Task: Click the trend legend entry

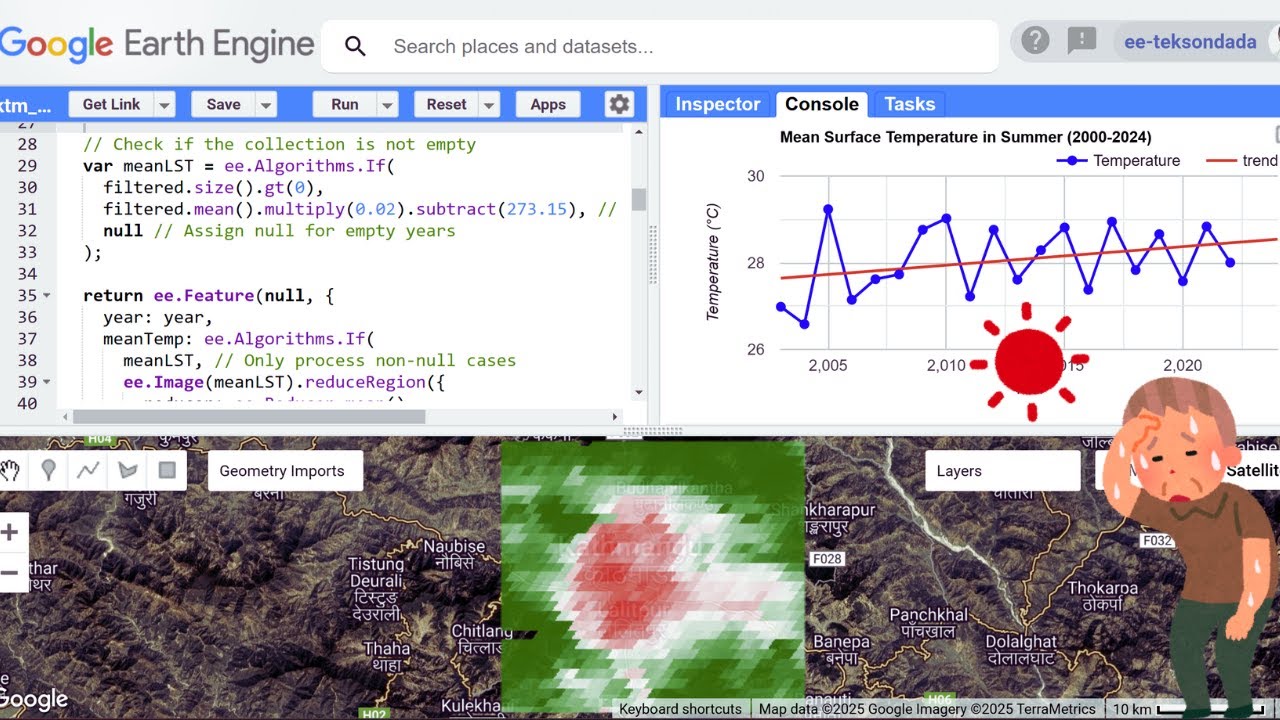Action: tap(1242, 161)
